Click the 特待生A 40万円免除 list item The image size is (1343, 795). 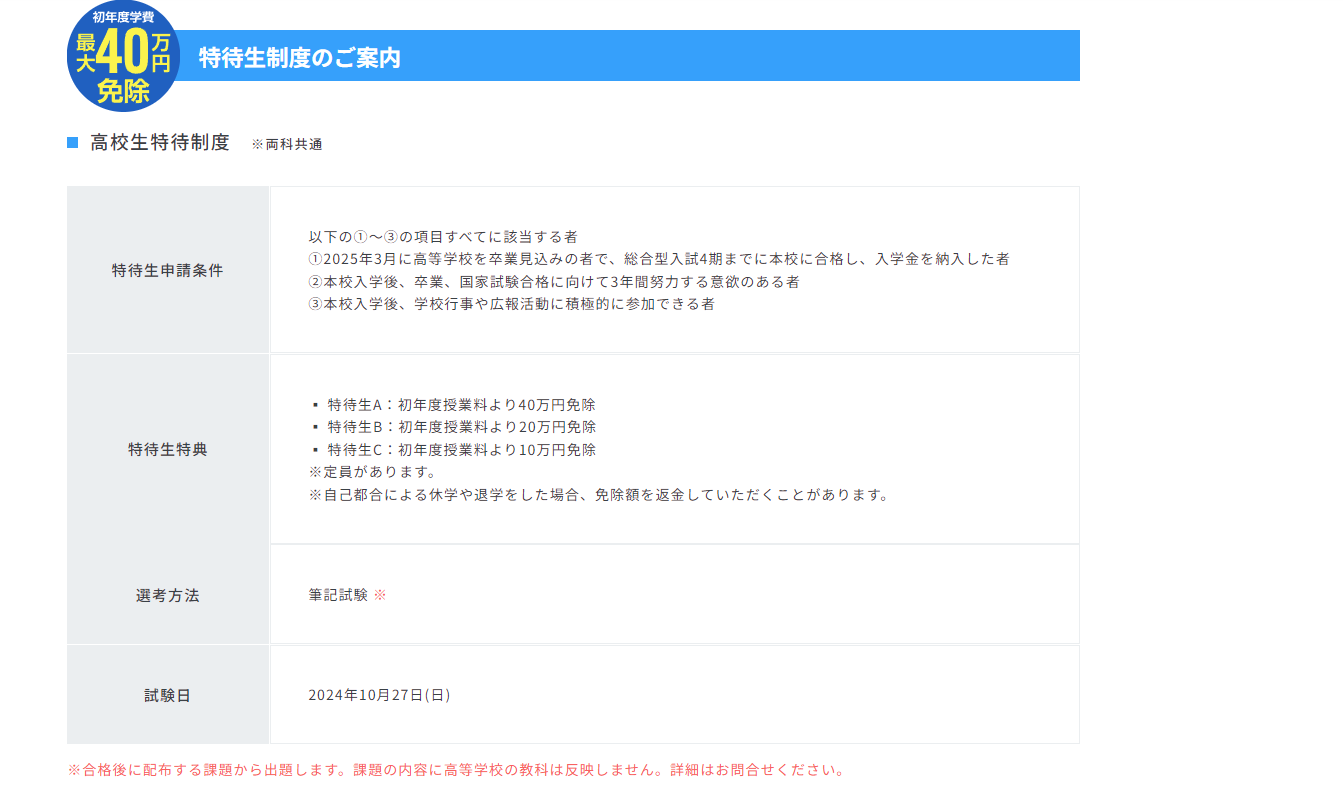tap(461, 405)
